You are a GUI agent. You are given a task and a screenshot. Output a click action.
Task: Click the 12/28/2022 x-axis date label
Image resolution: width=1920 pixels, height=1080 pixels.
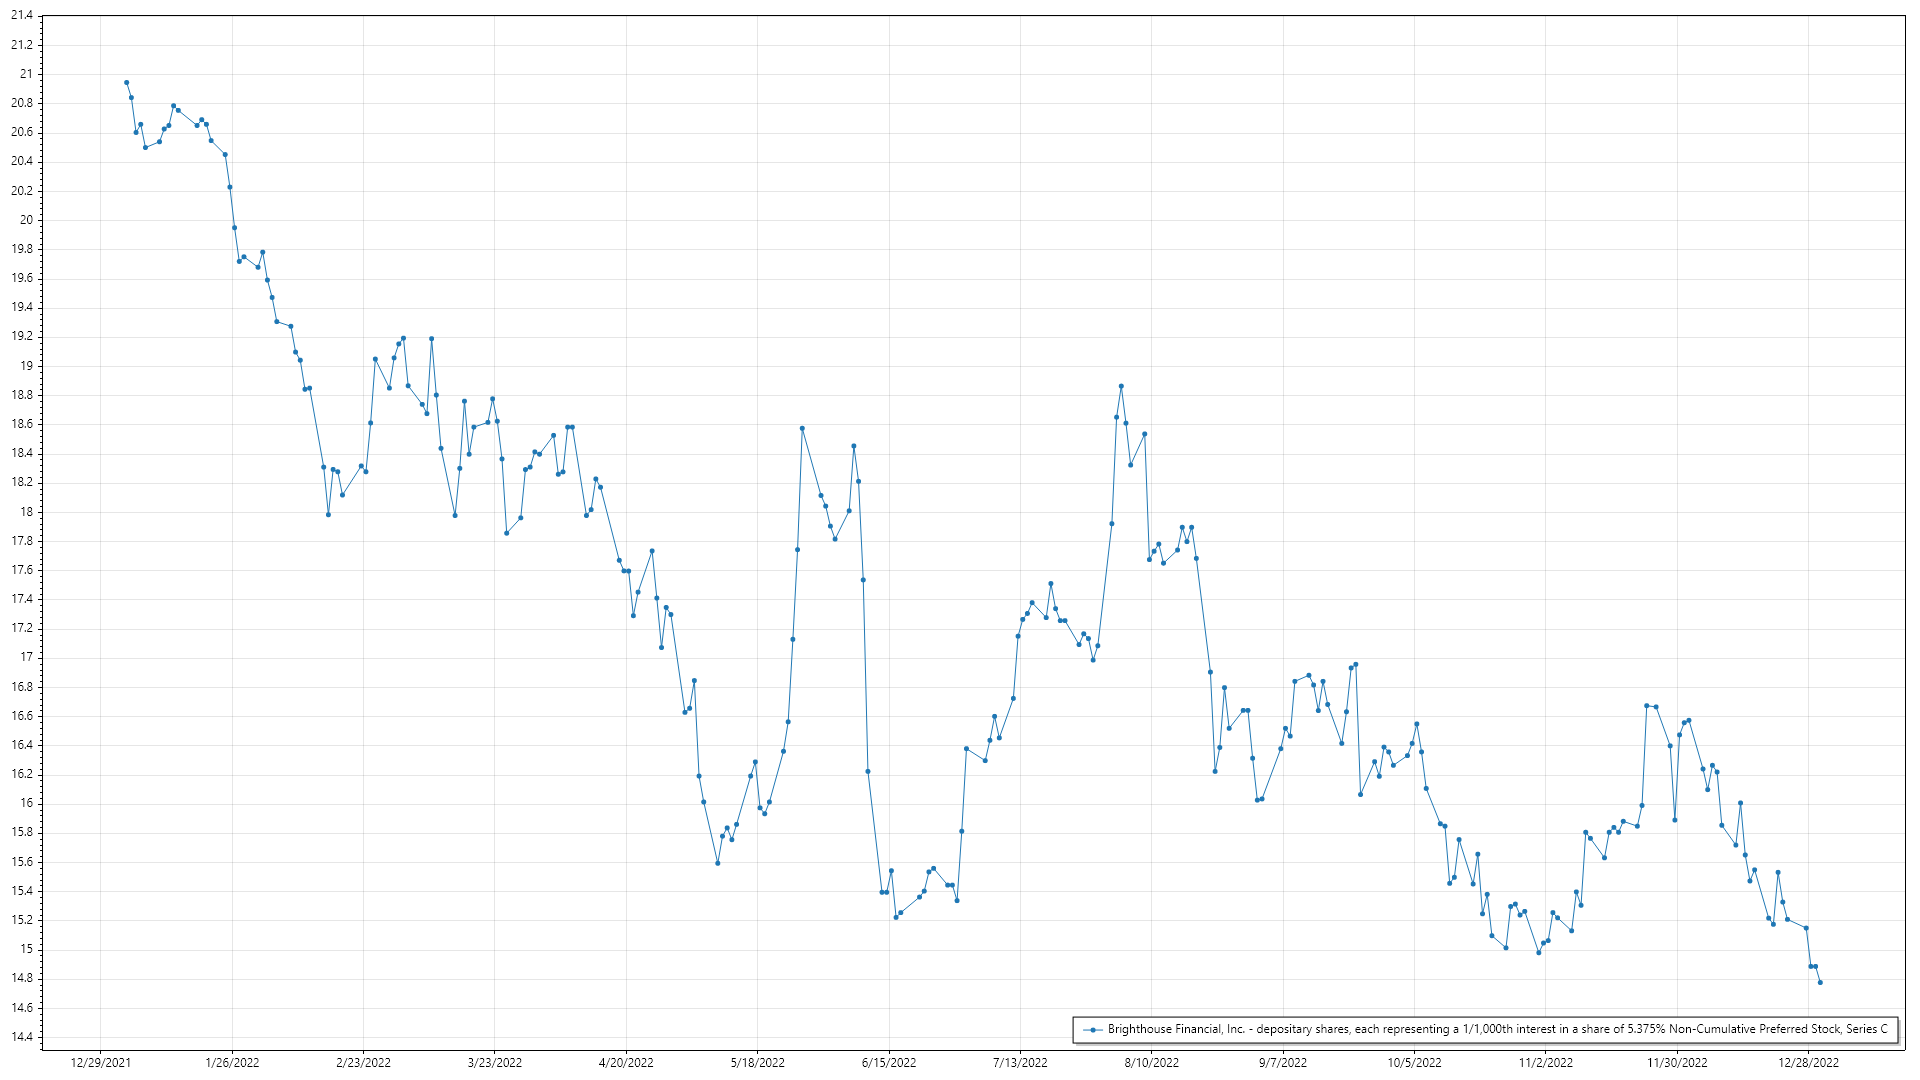[x=1808, y=1062]
